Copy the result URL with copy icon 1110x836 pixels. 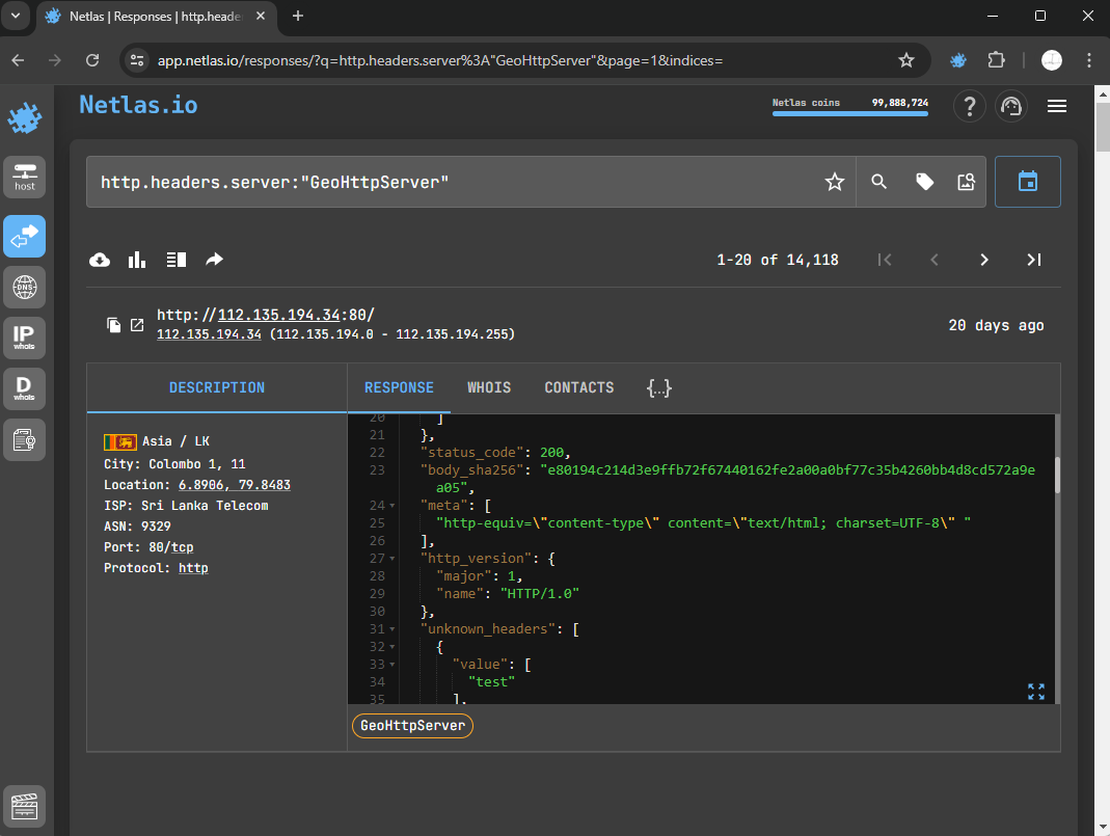pos(114,325)
